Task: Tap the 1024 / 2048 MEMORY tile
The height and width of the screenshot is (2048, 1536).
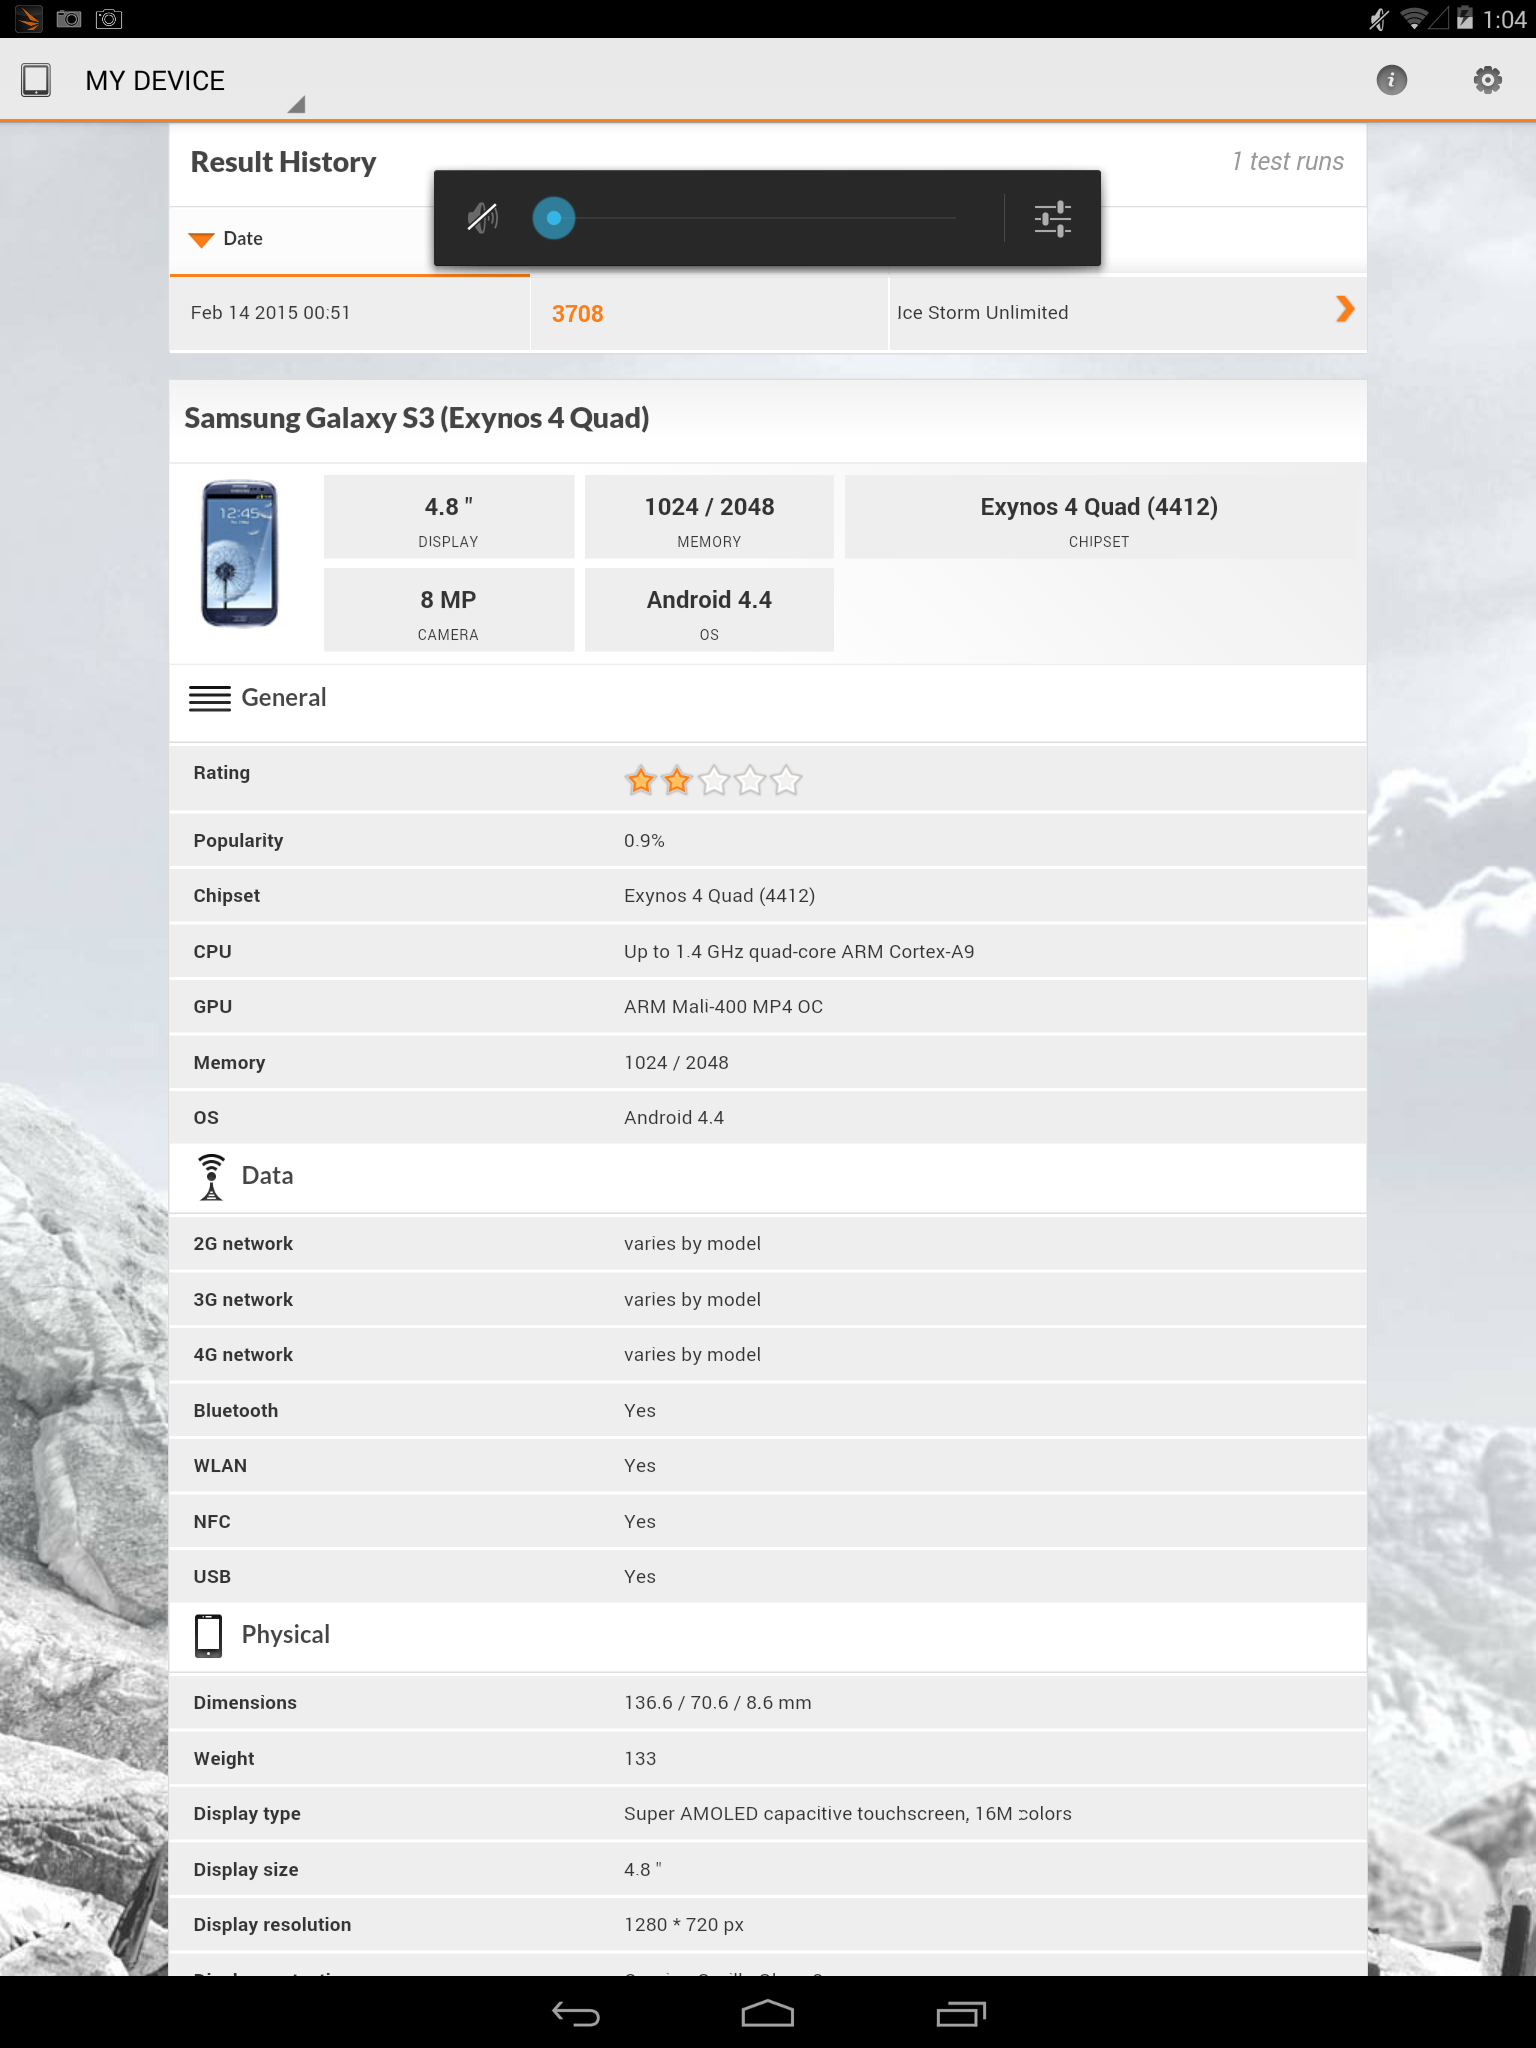Action: [709, 517]
